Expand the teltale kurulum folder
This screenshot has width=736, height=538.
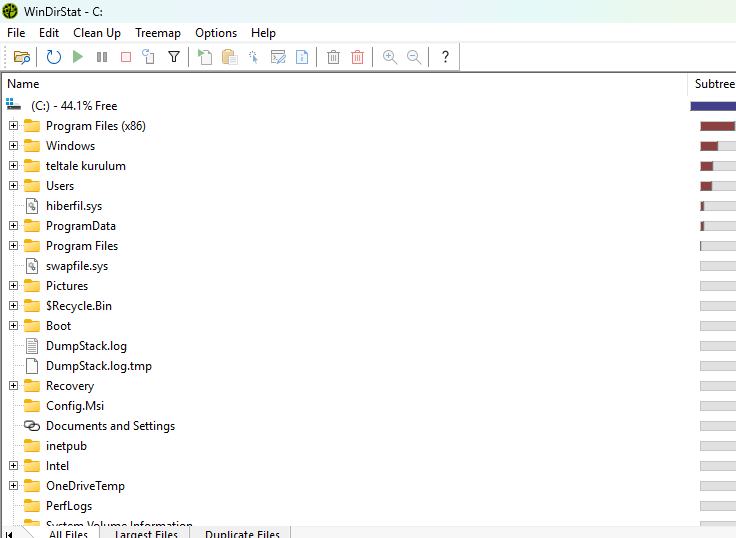click(14, 165)
